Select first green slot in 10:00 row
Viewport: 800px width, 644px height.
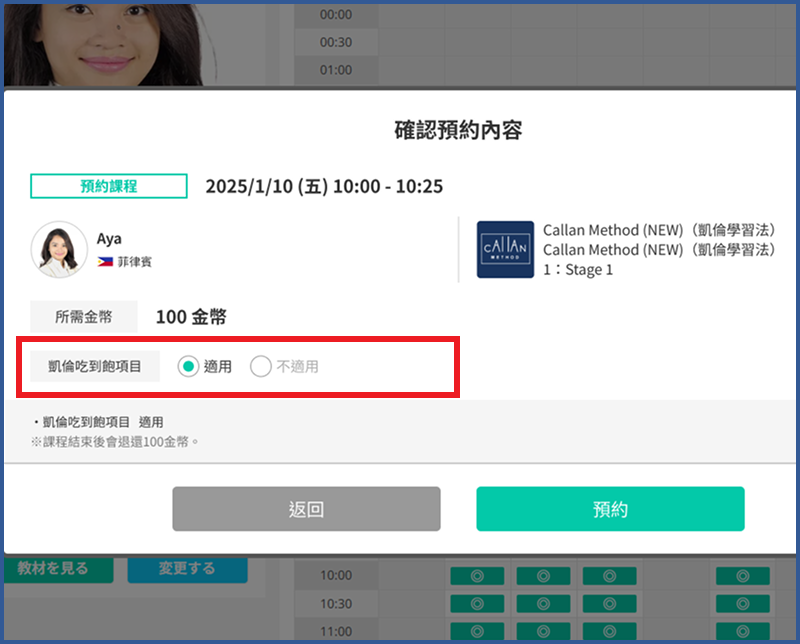[476, 576]
